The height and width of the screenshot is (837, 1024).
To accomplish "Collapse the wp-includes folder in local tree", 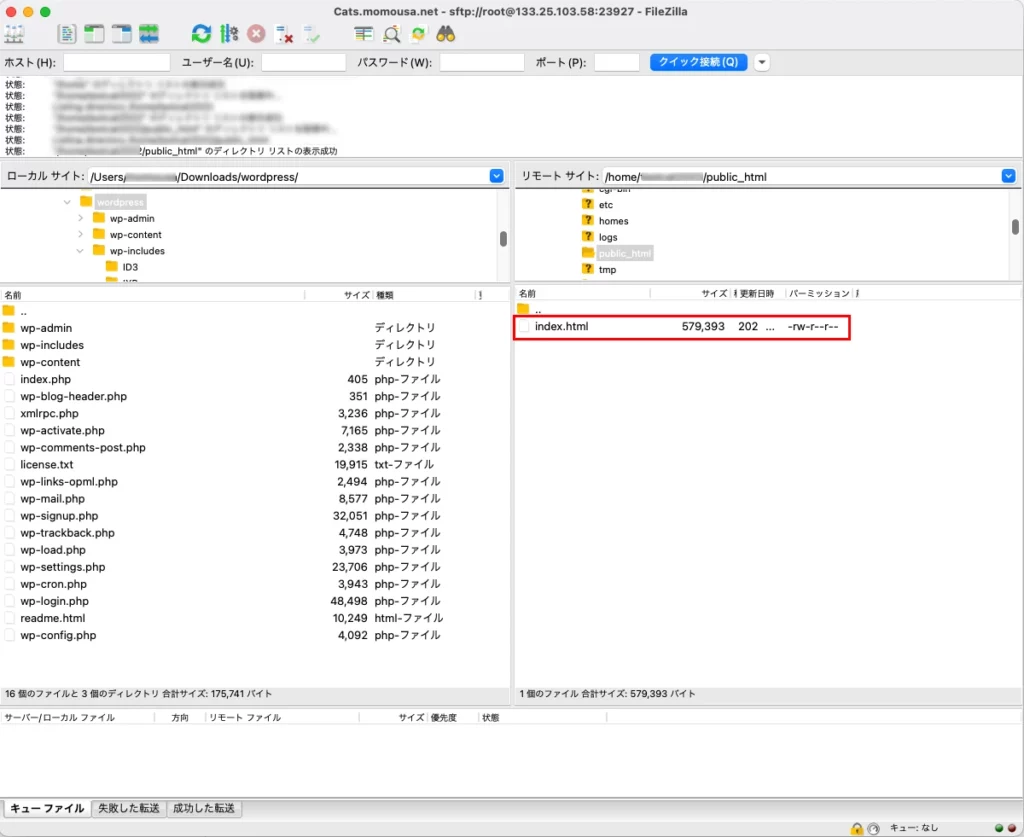I will pyautogui.click(x=81, y=251).
